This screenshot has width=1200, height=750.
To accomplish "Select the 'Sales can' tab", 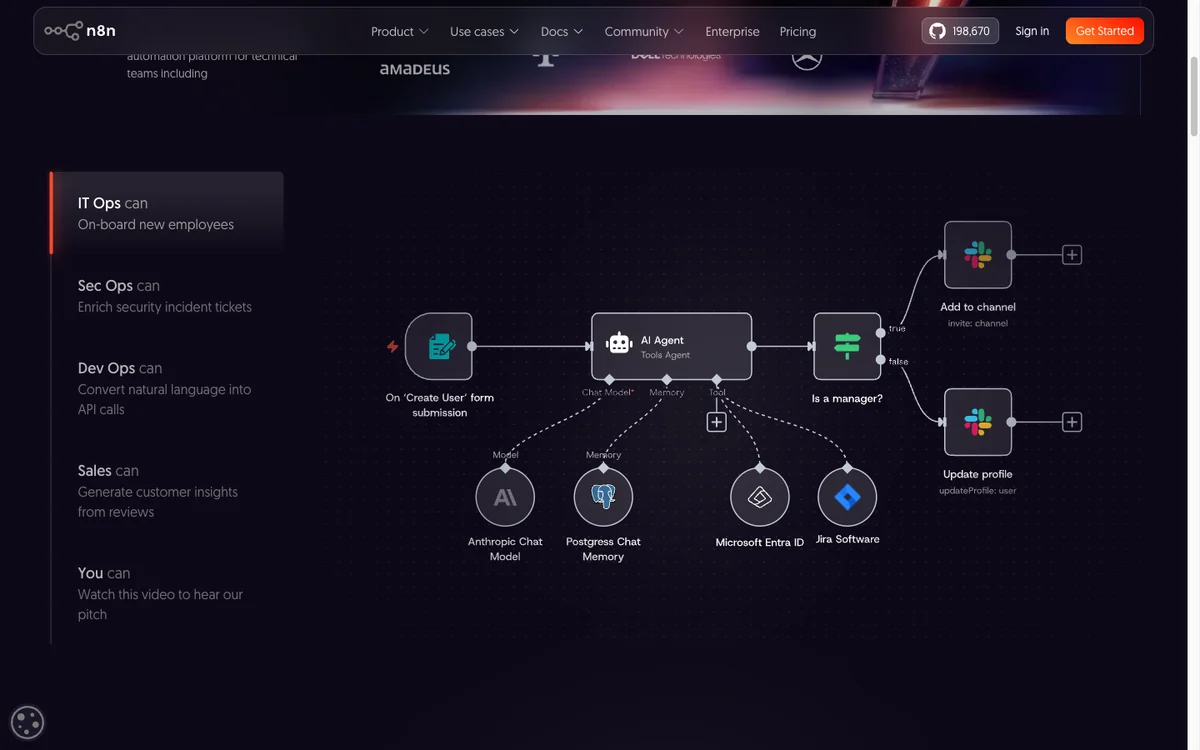I will pyautogui.click(x=167, y=490).
